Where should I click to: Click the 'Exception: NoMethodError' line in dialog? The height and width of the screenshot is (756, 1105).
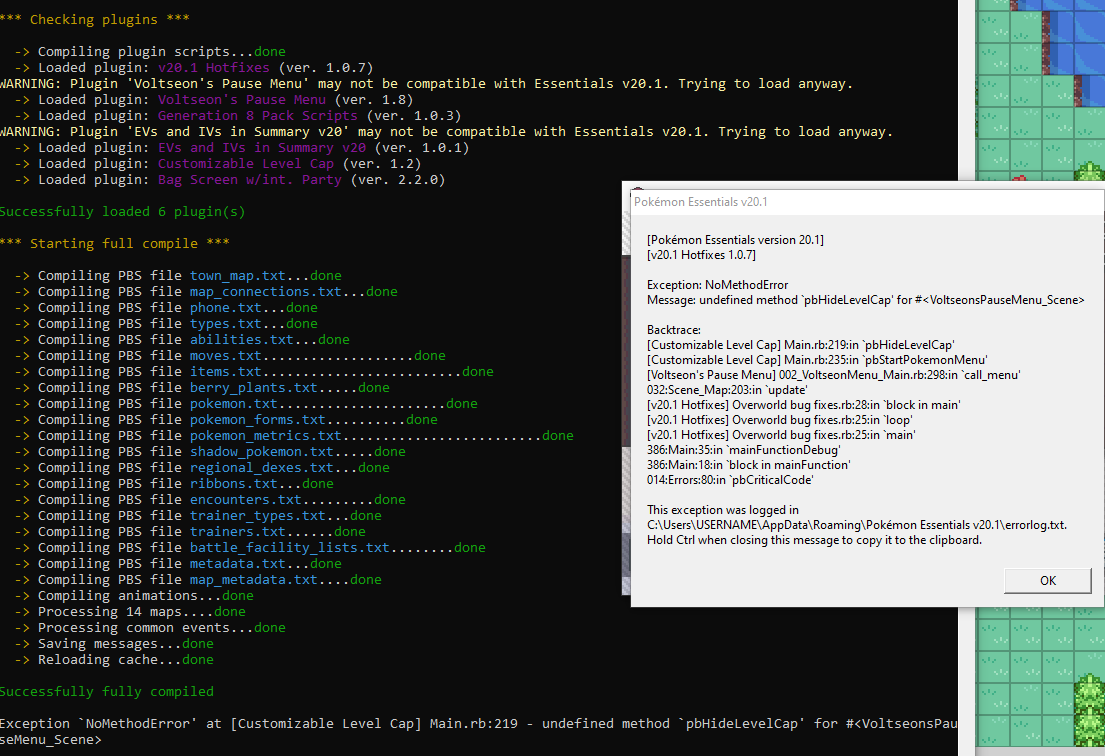717,285
